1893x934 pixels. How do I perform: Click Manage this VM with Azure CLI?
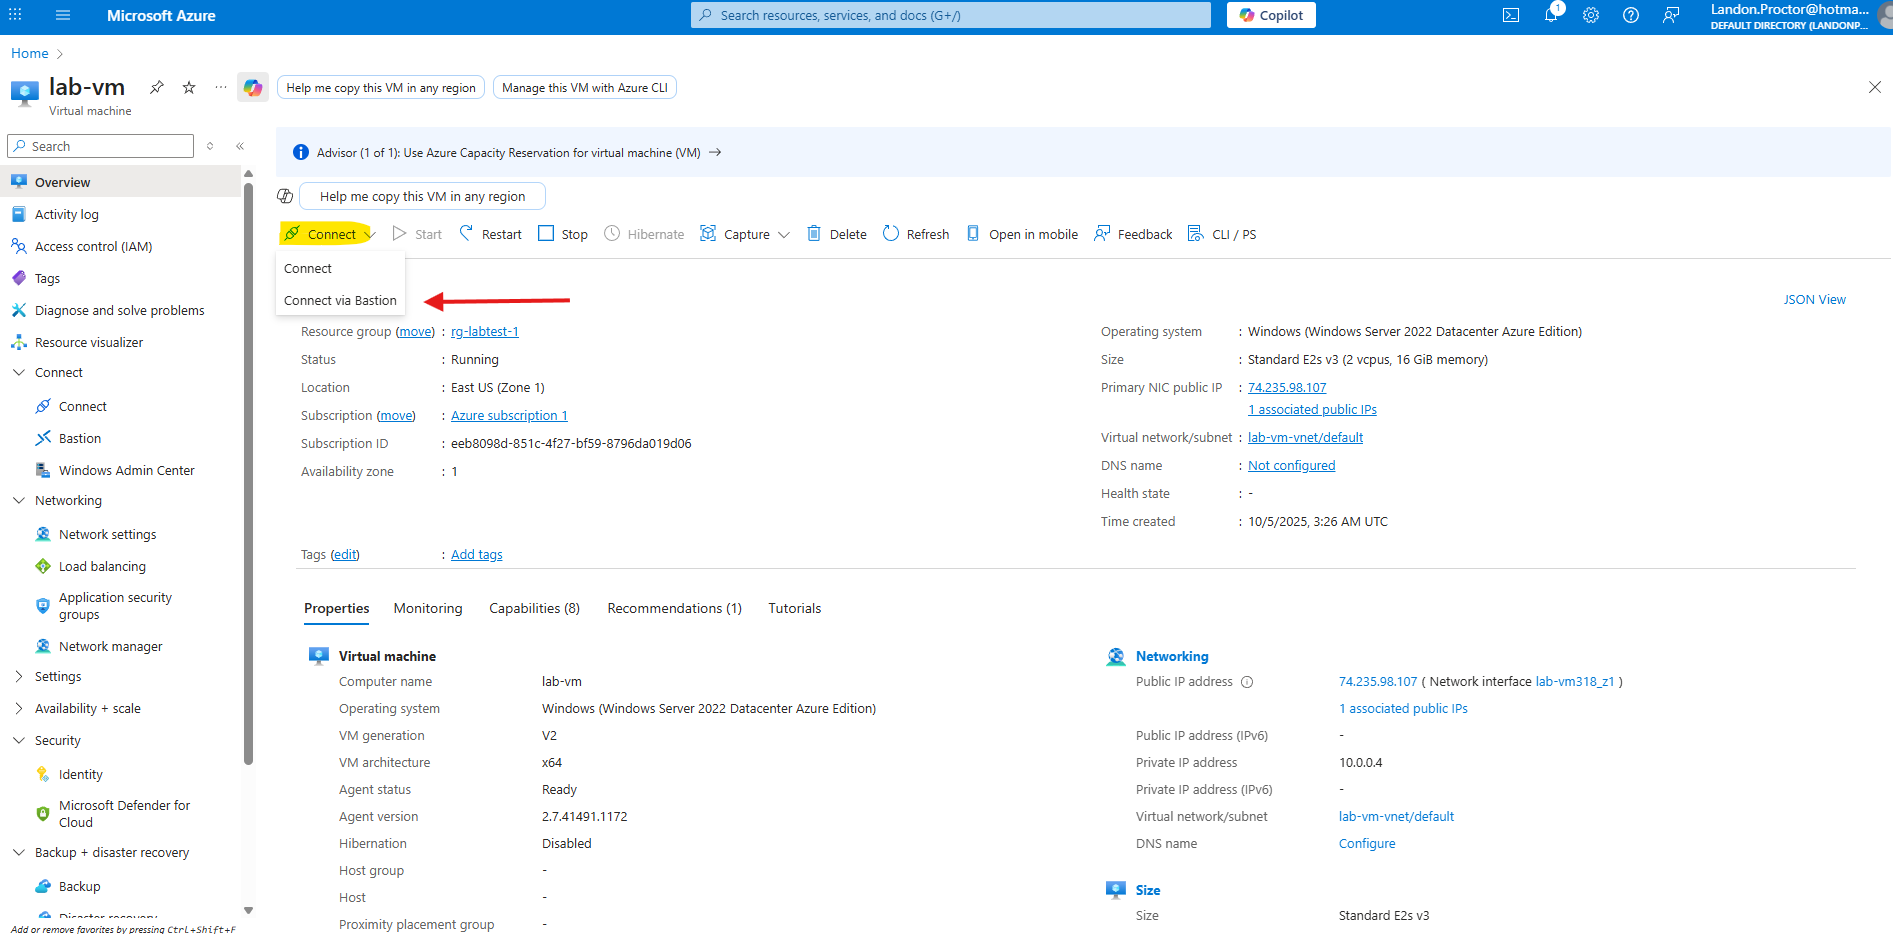[x=585, y=88]
